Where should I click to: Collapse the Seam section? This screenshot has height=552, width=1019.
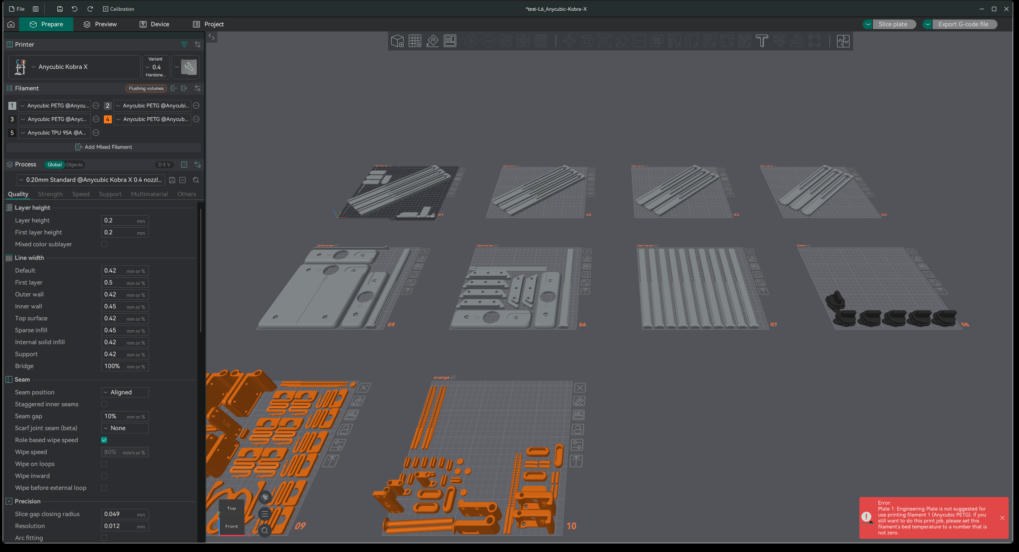pyautogui.click(x=18, y=379)
